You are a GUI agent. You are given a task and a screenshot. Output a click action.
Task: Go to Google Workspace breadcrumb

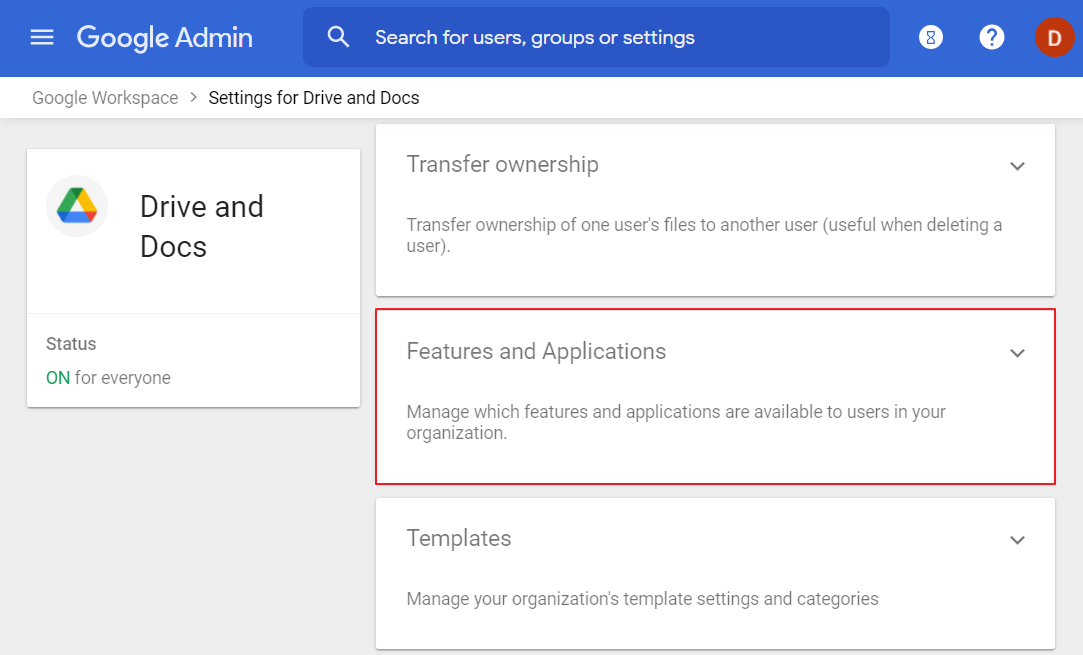click(x=105, y=98)
